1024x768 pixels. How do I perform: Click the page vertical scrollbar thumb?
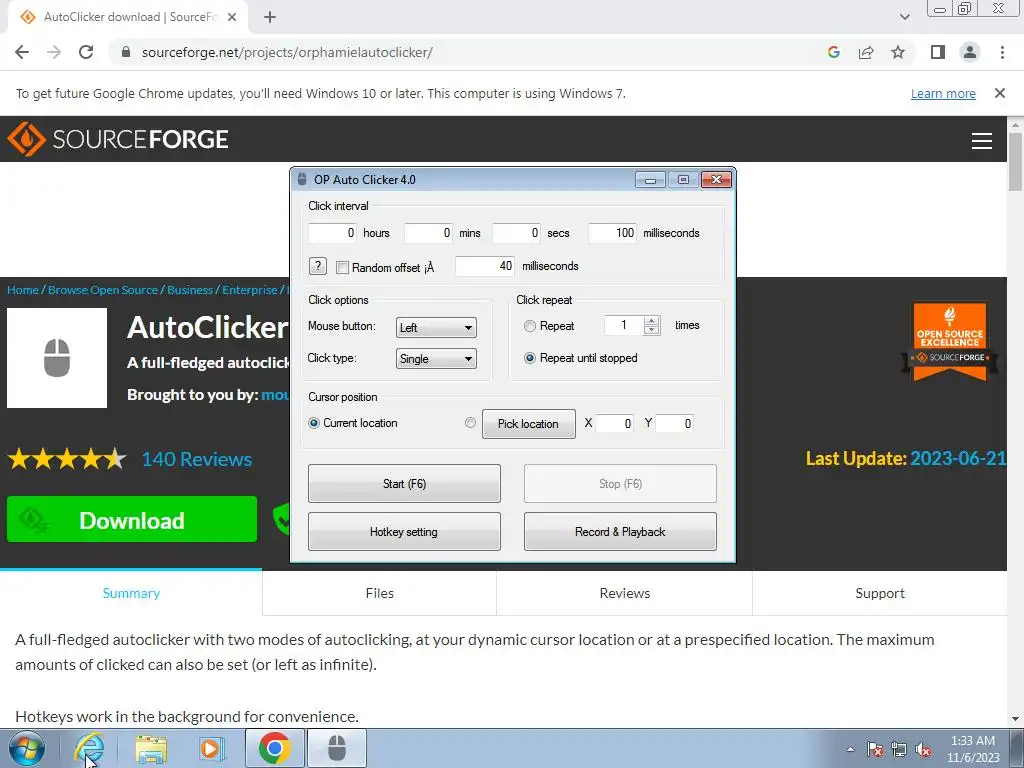[x=1015, y=162]
